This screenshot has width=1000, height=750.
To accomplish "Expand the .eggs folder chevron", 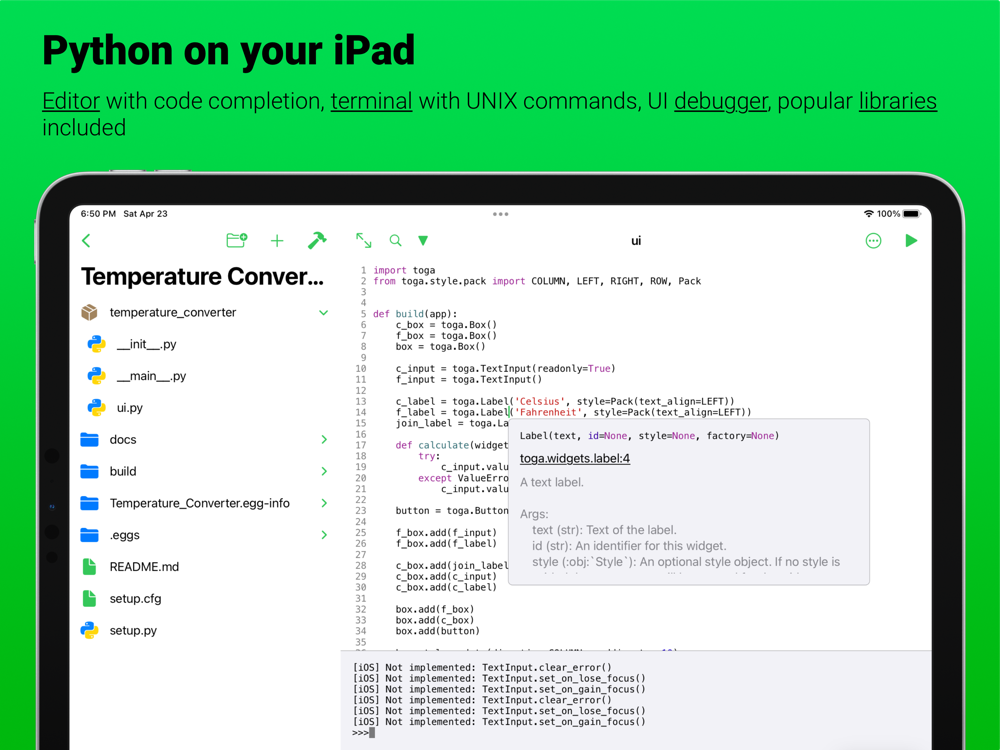I will tap(324, 535).
